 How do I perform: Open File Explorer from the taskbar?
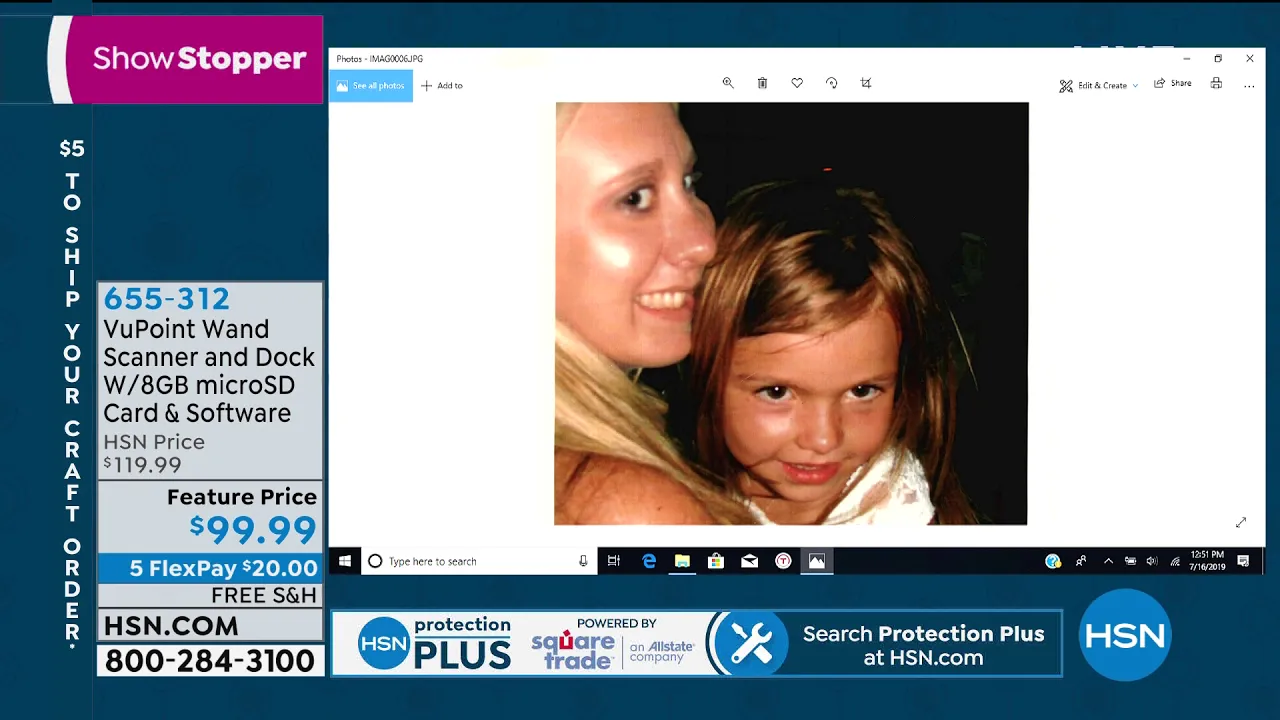point(682,561)
